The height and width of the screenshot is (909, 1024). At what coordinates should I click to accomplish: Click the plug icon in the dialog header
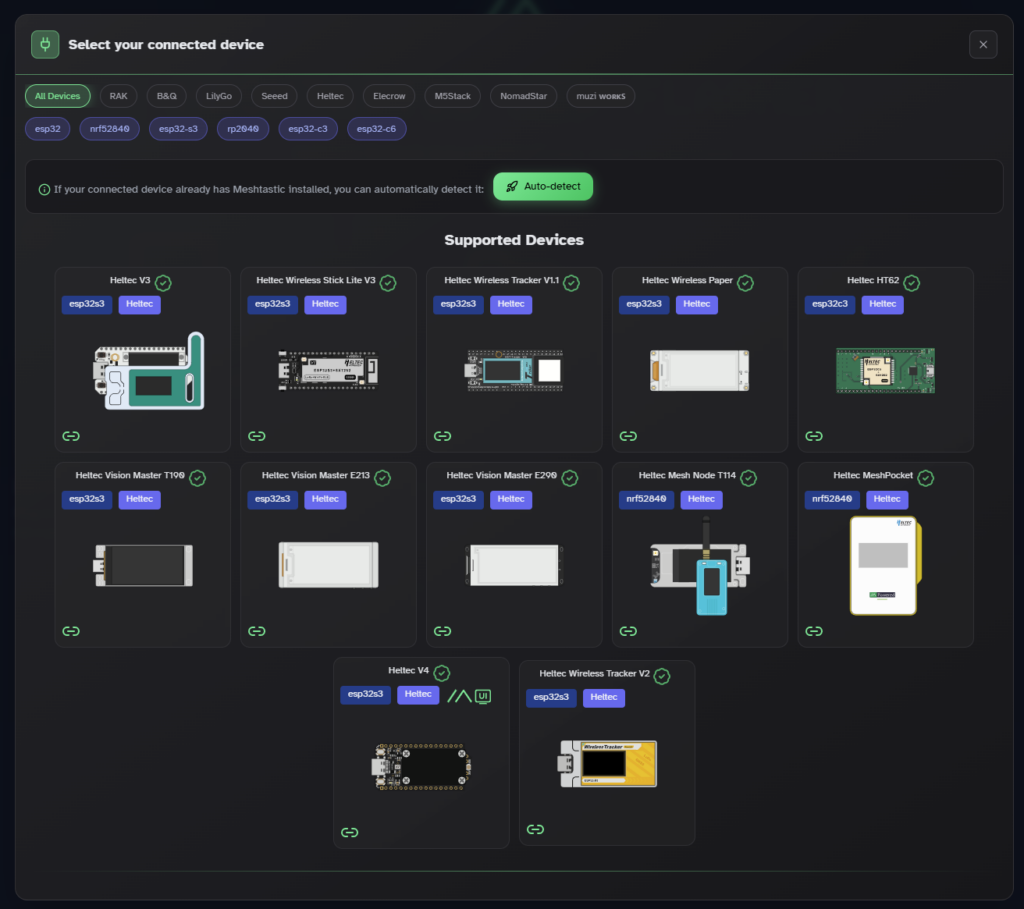coord(45,44)
